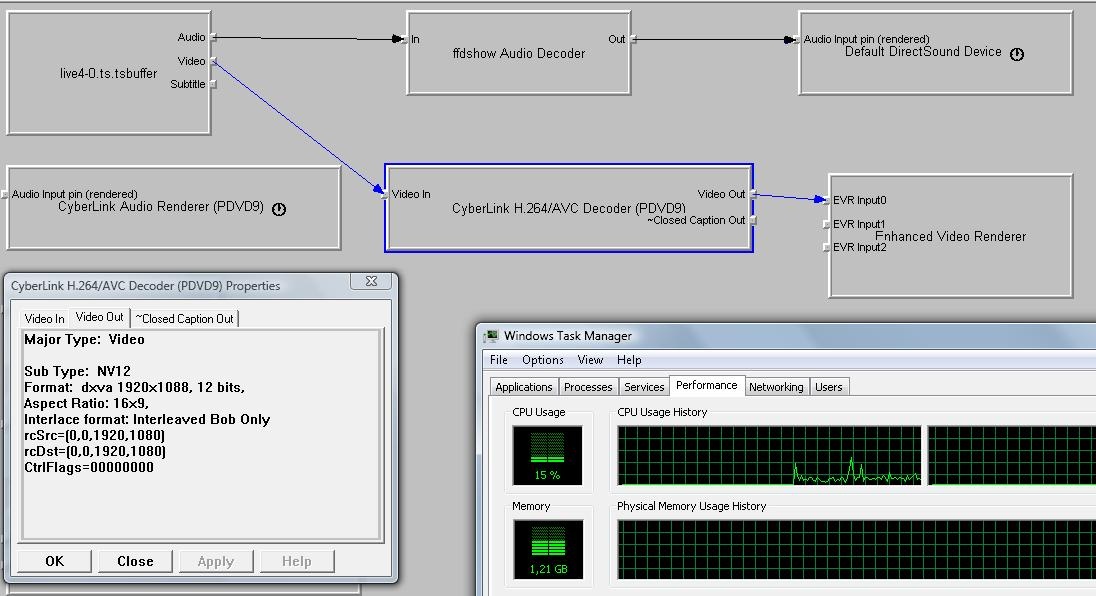Open the Help menu in Task Manager

(x=629, y=360)
